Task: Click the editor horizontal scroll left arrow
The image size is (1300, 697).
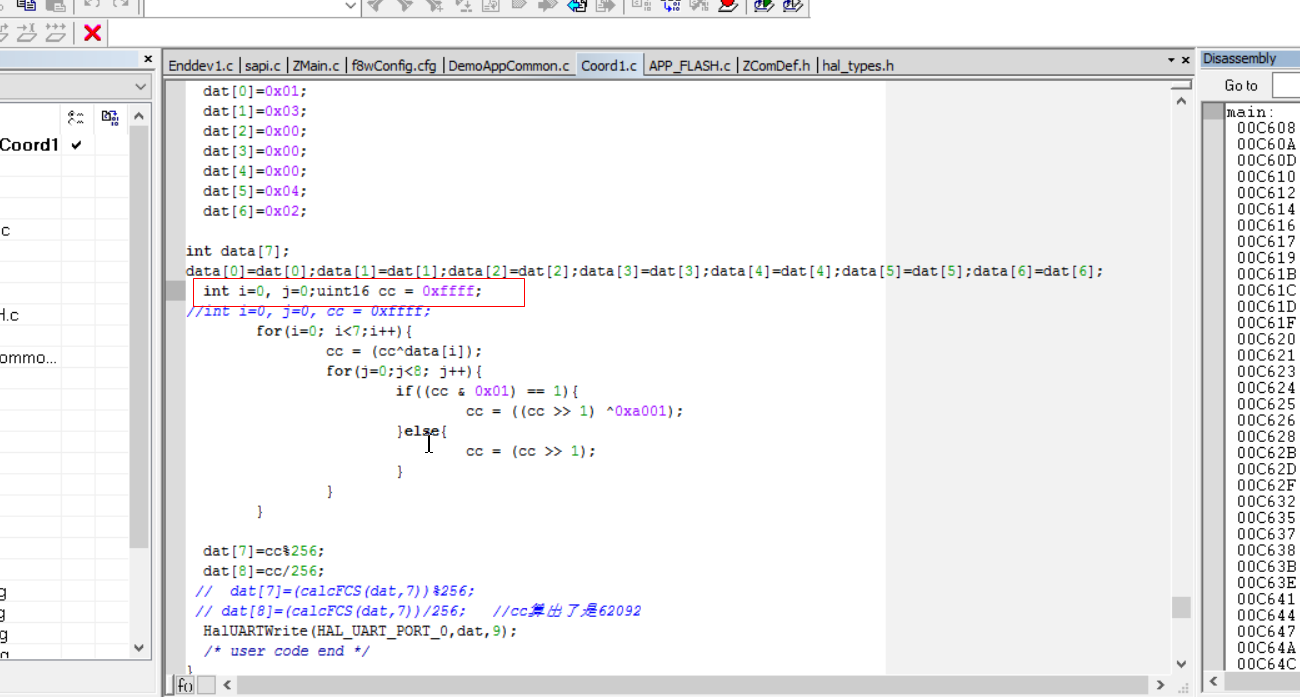Action: 227,685
